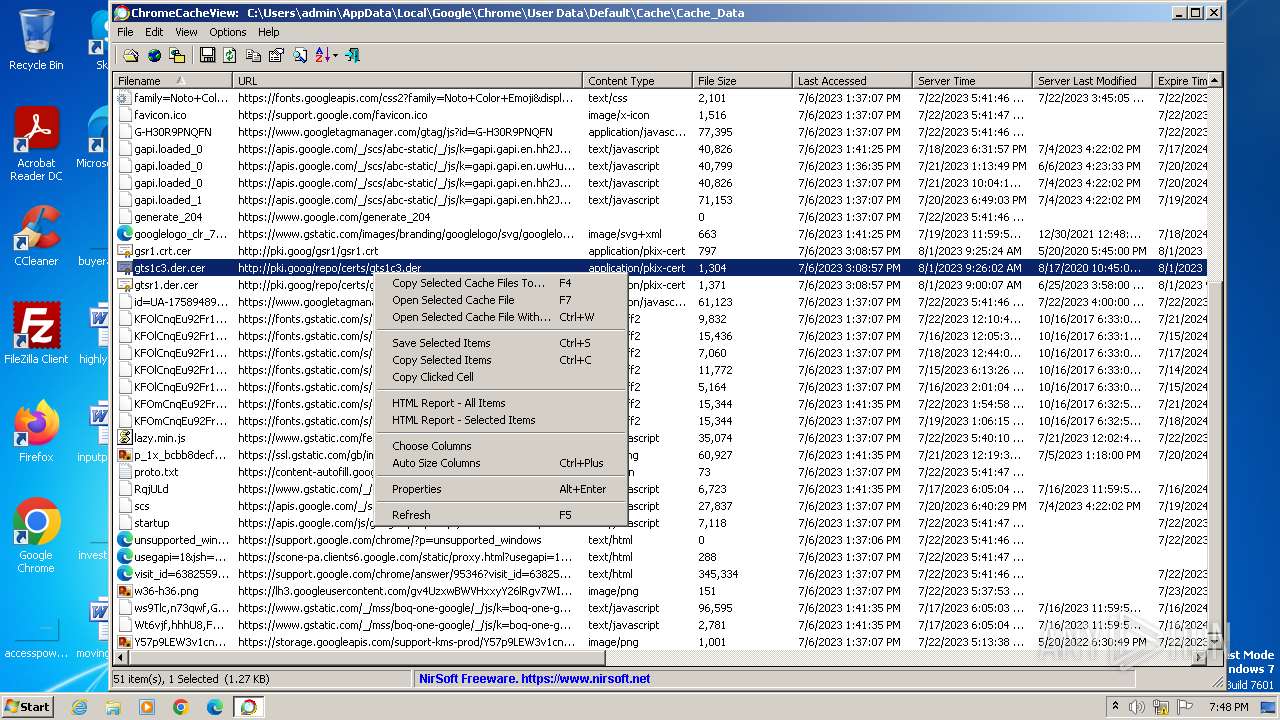Image resolution: width=1280 pixels, height=720 pixels.
Task: Select Auto Size Columns in context menu
Action: pos(501,463)
